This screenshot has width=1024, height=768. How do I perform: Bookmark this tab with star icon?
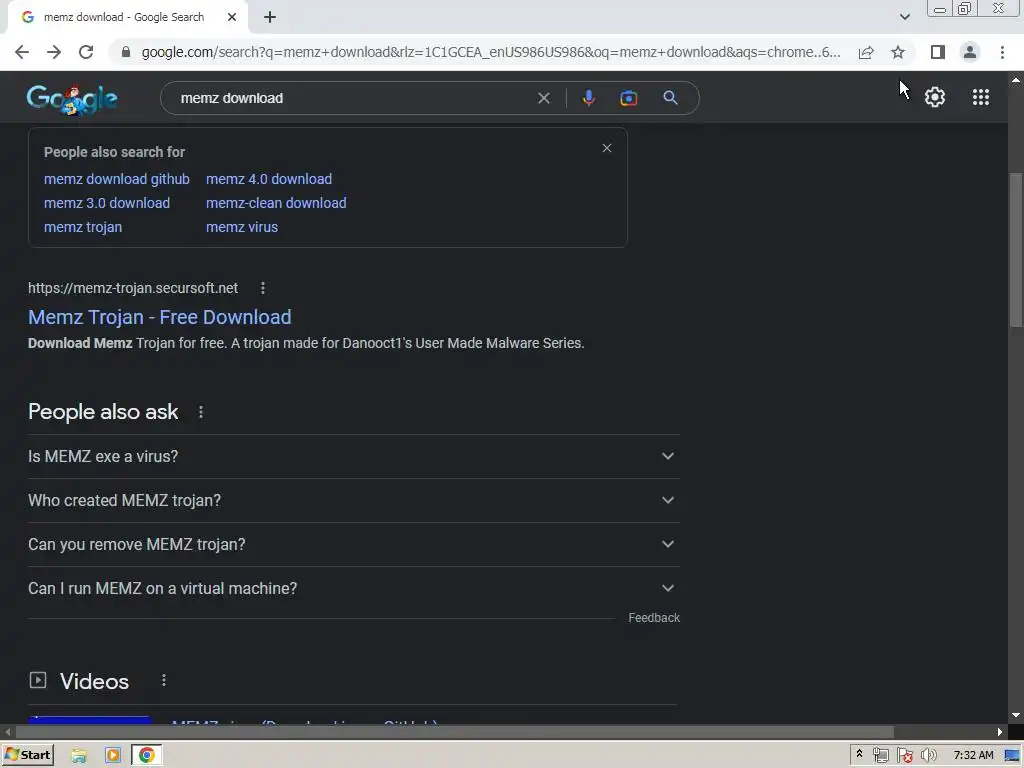tap(898, 52)
